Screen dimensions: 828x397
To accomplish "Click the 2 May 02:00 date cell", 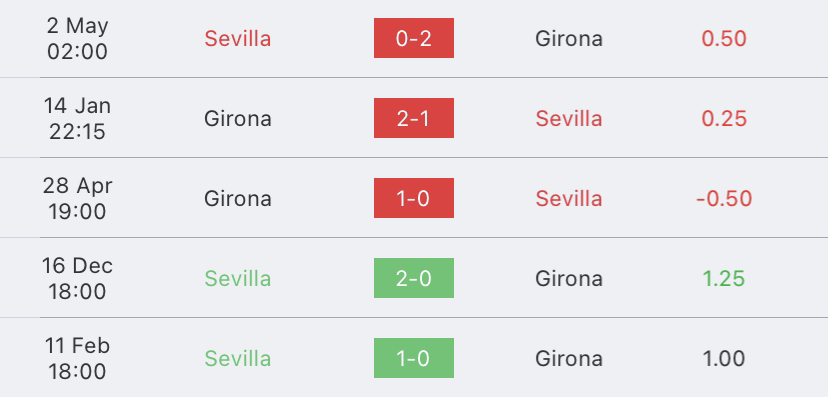I will tap(78, 39).
